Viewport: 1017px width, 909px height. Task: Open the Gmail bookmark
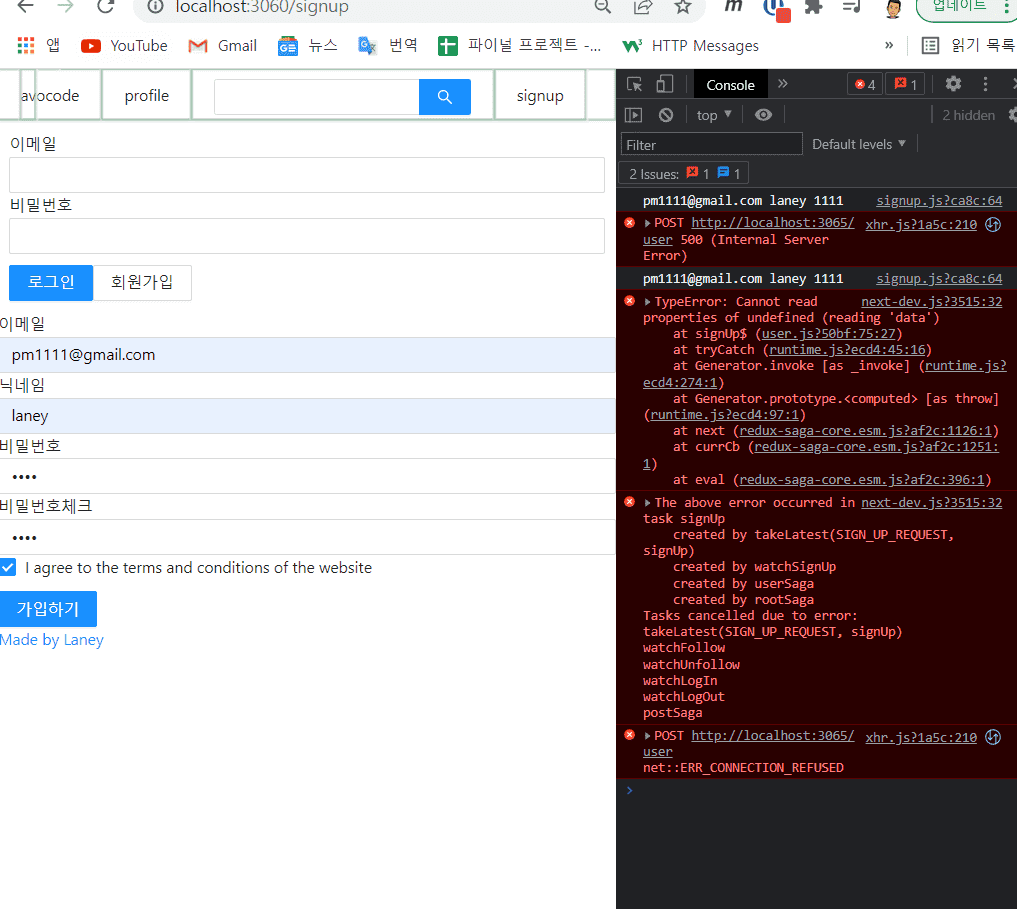(x=222, y=46)
